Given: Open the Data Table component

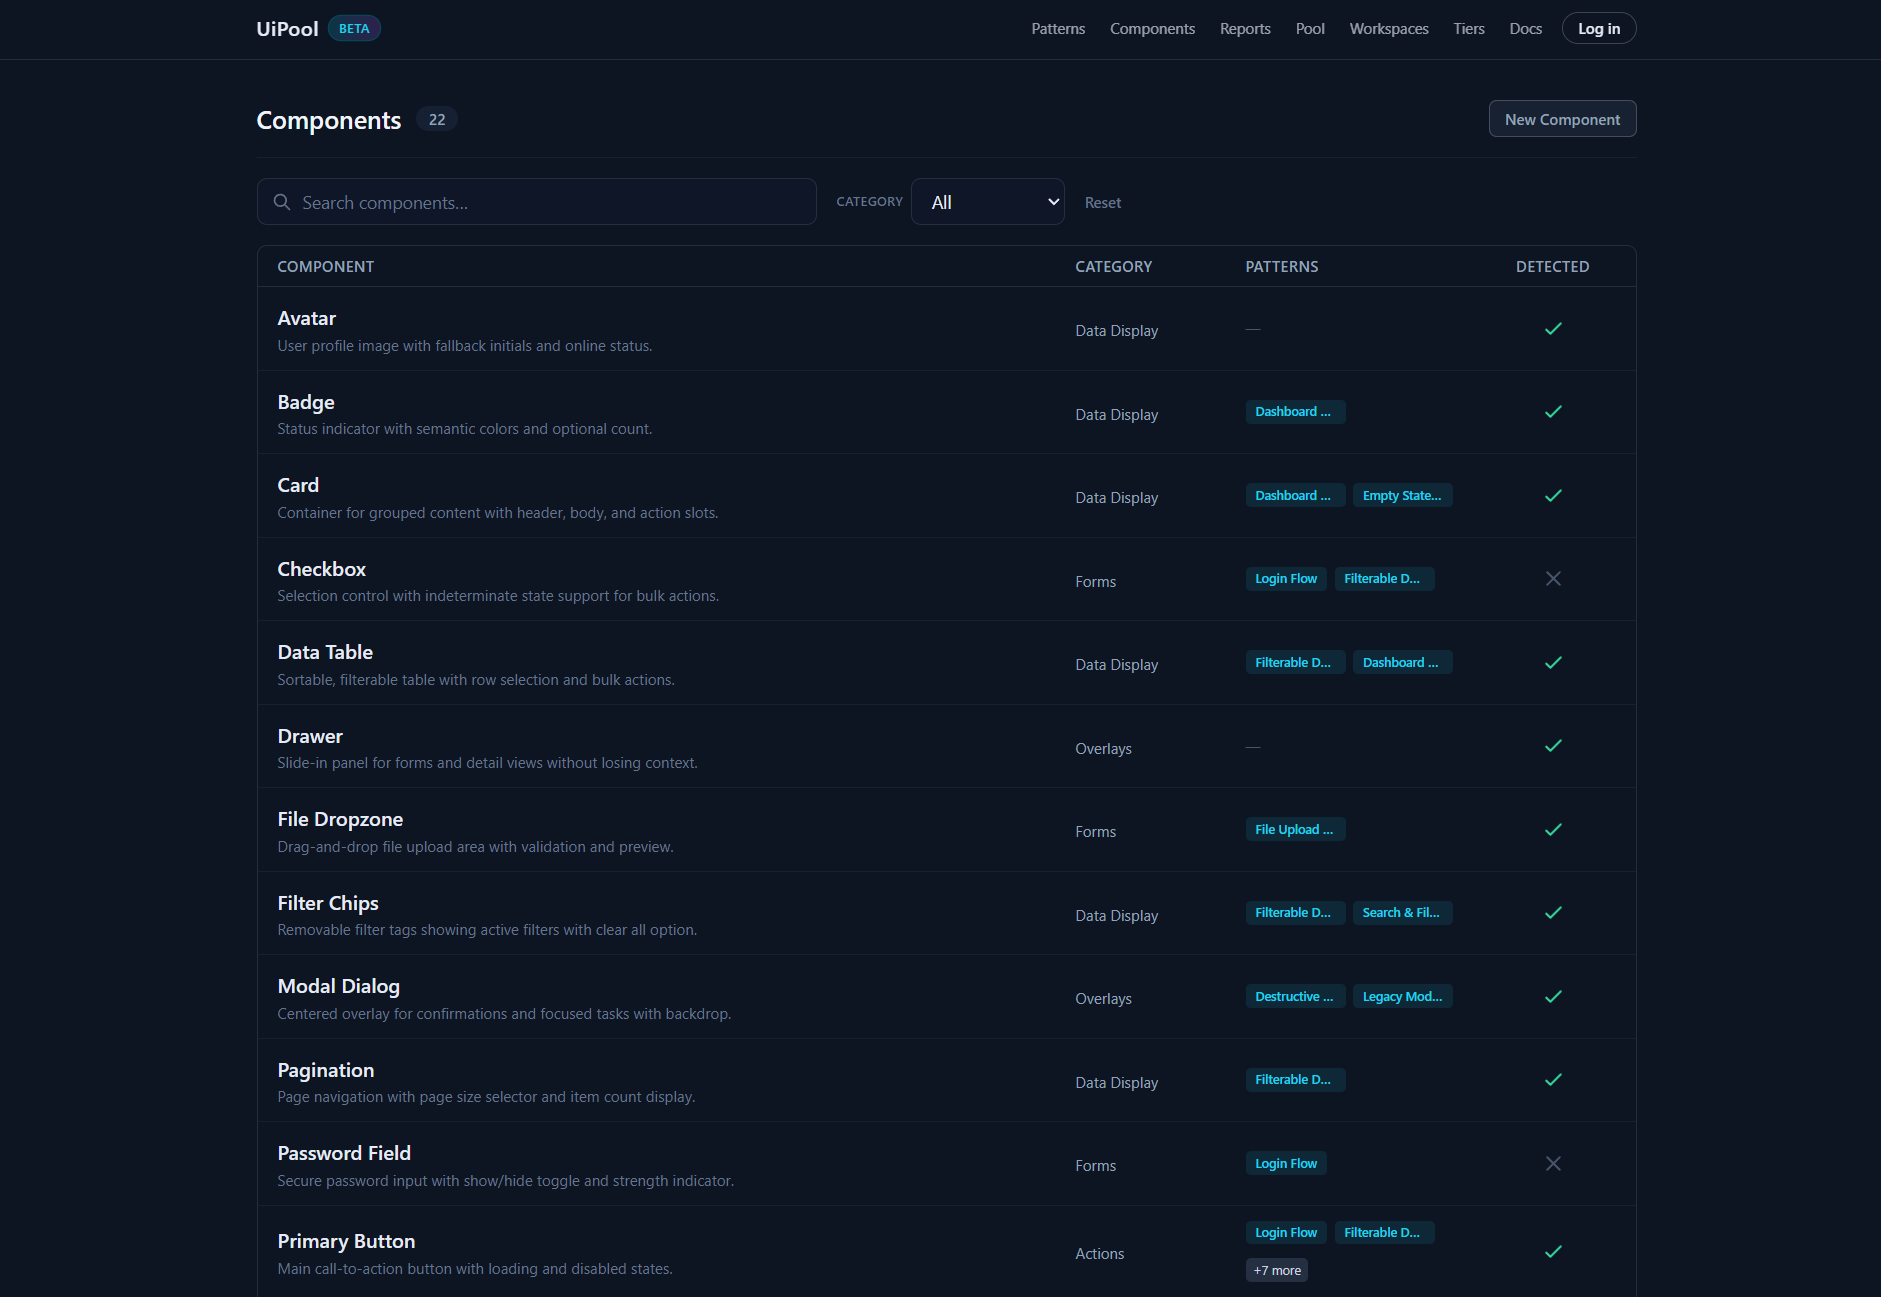Looking at the screenshot, I should click(x=325, y=653).
